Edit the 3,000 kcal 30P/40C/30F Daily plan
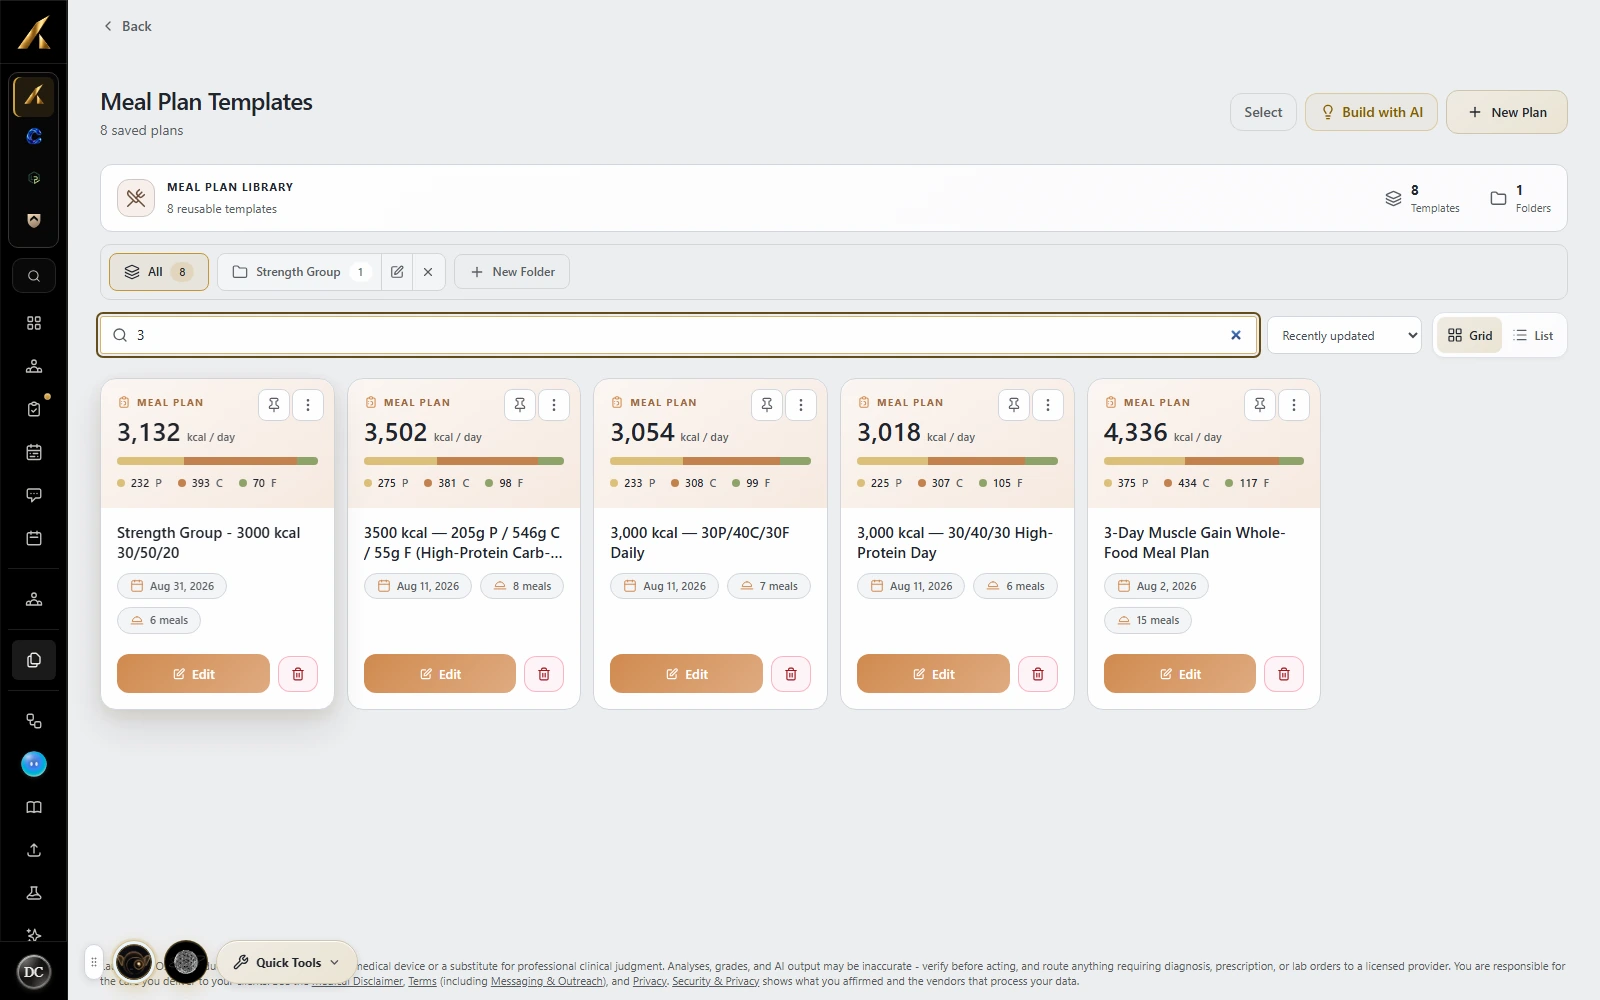Viewport: 1600px width, 1000px height. pyautogui.click(x=686, y=674)
